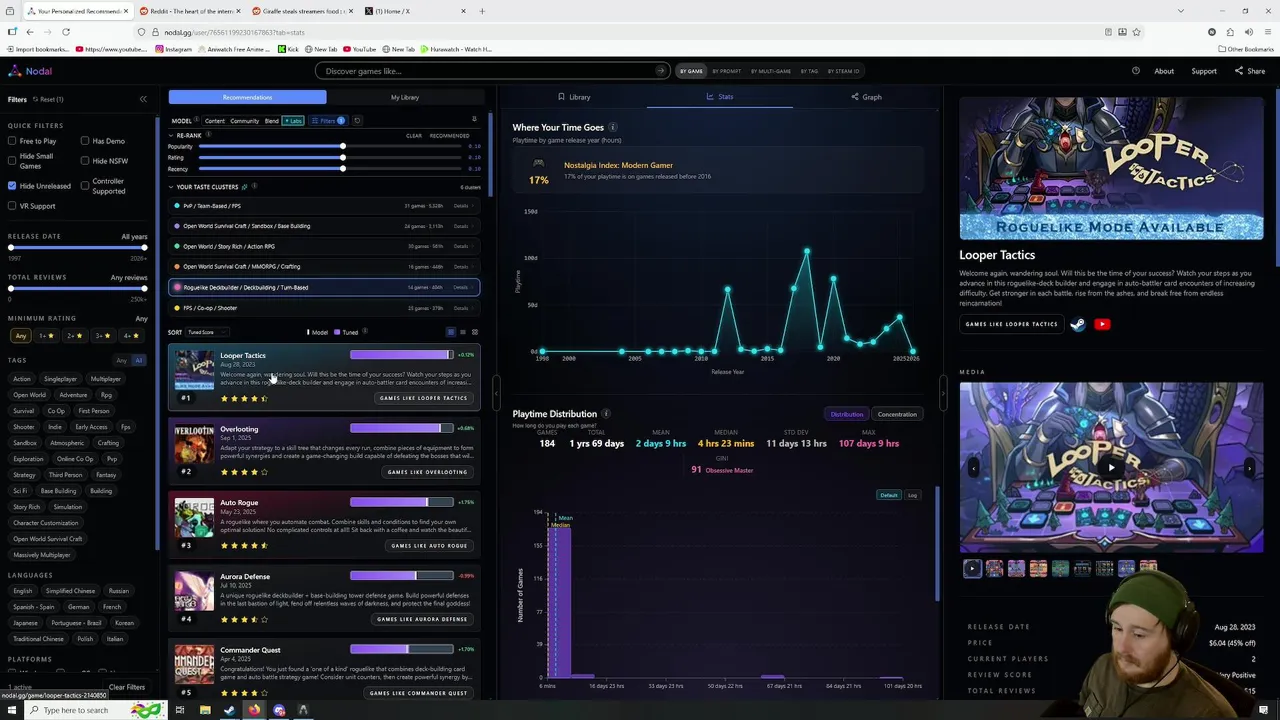Enable the Controller Supported checkbox
The height and width of the screenshot is (720, 1280).
85,186
